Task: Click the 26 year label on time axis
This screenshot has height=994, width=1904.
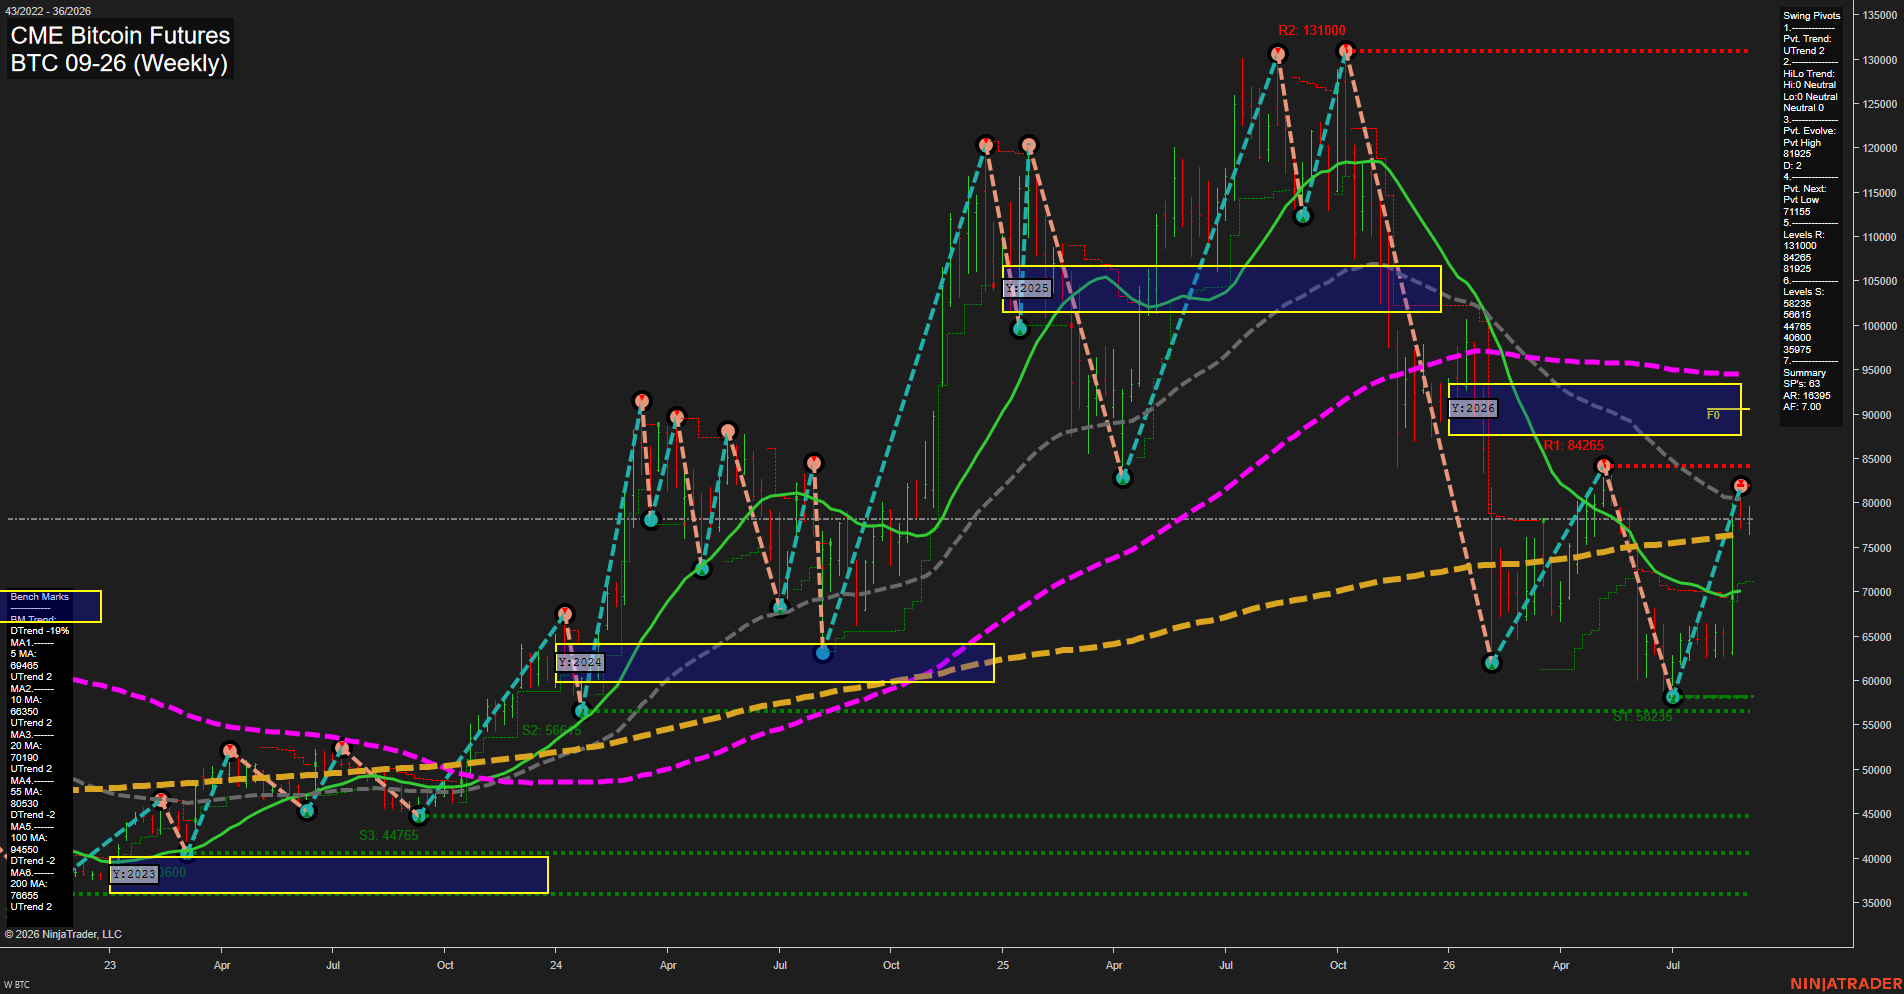Action: (1449, 965)
